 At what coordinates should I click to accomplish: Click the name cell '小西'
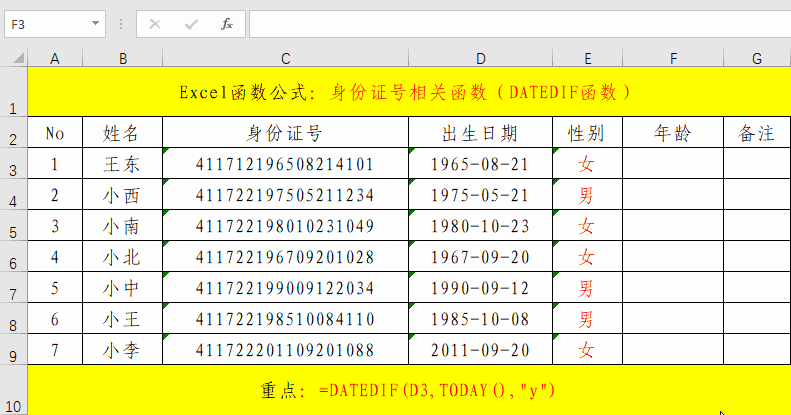click(123, 195)
